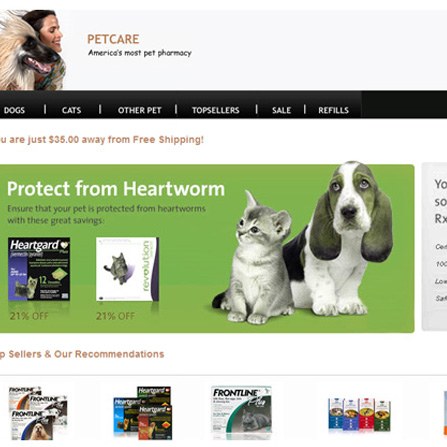The width and height of the screenshot is (447, 447).
Task: Open the Frontline multi-pack product thumbnail
Action: pyautogui.click(x=38, y=413)
